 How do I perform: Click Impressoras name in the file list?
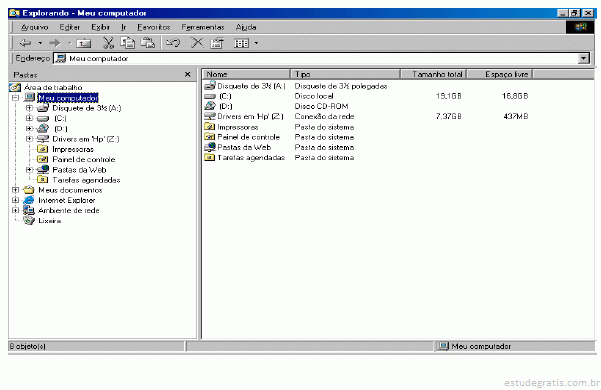pyautogui.click(x=238, y=127)
